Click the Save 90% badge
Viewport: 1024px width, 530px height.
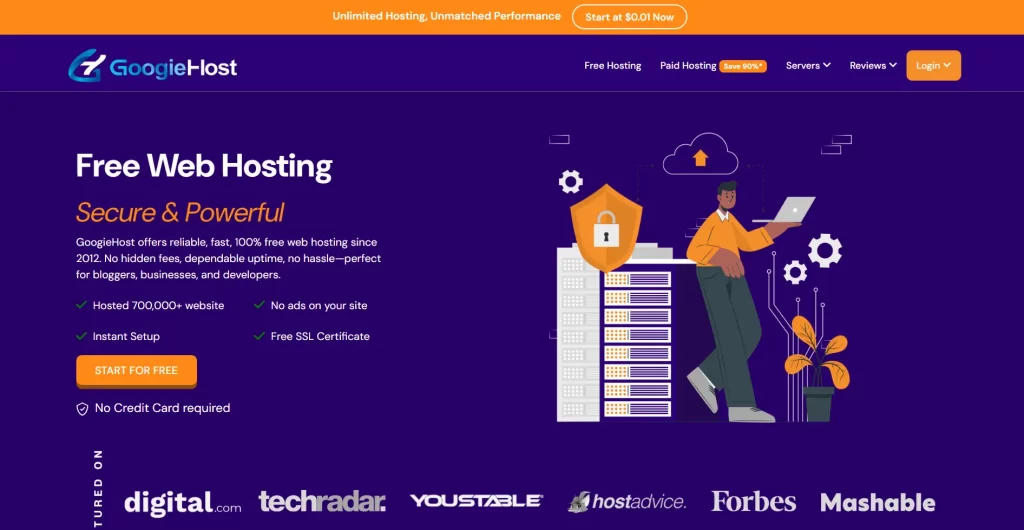pyautogui.click(x=743, y=66)
